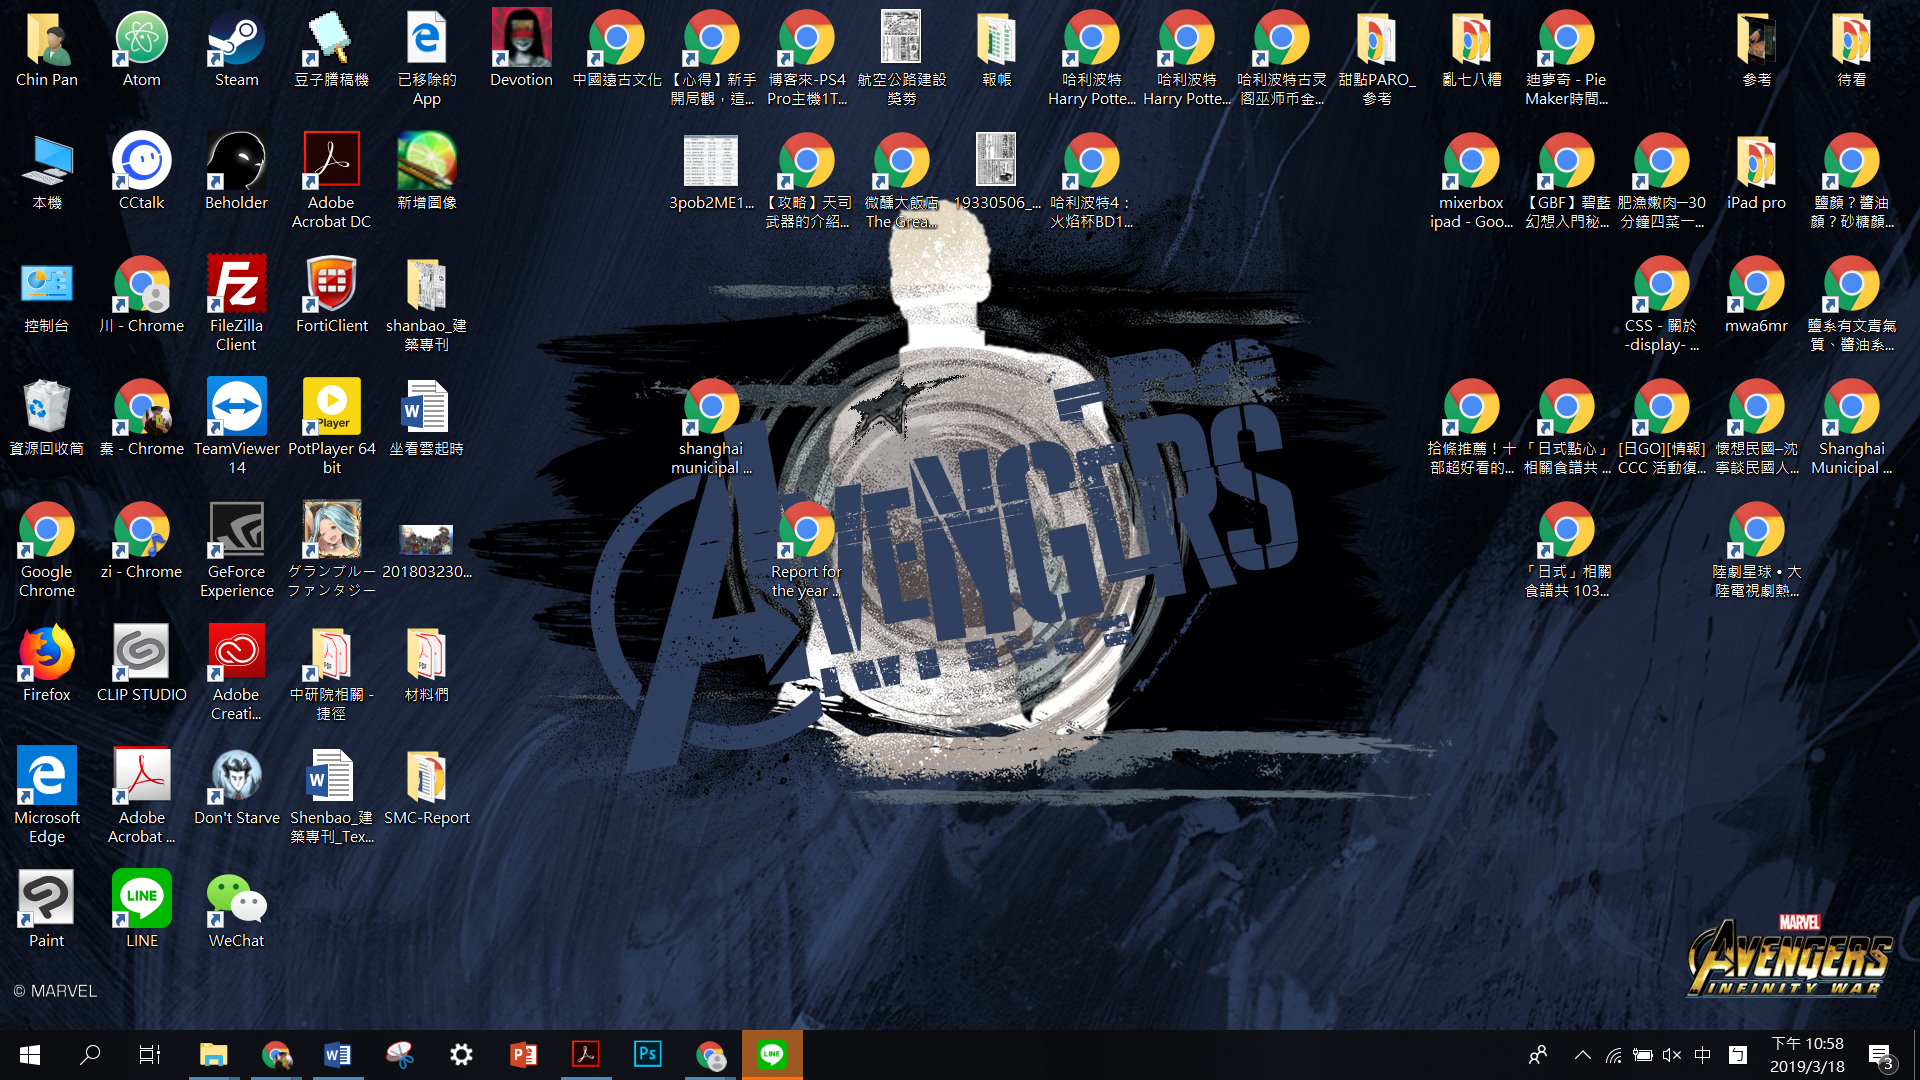Screen dimensions: 1920x1080
Task: Open the Atom editor desktop shortcut
Action: [141, 50]
